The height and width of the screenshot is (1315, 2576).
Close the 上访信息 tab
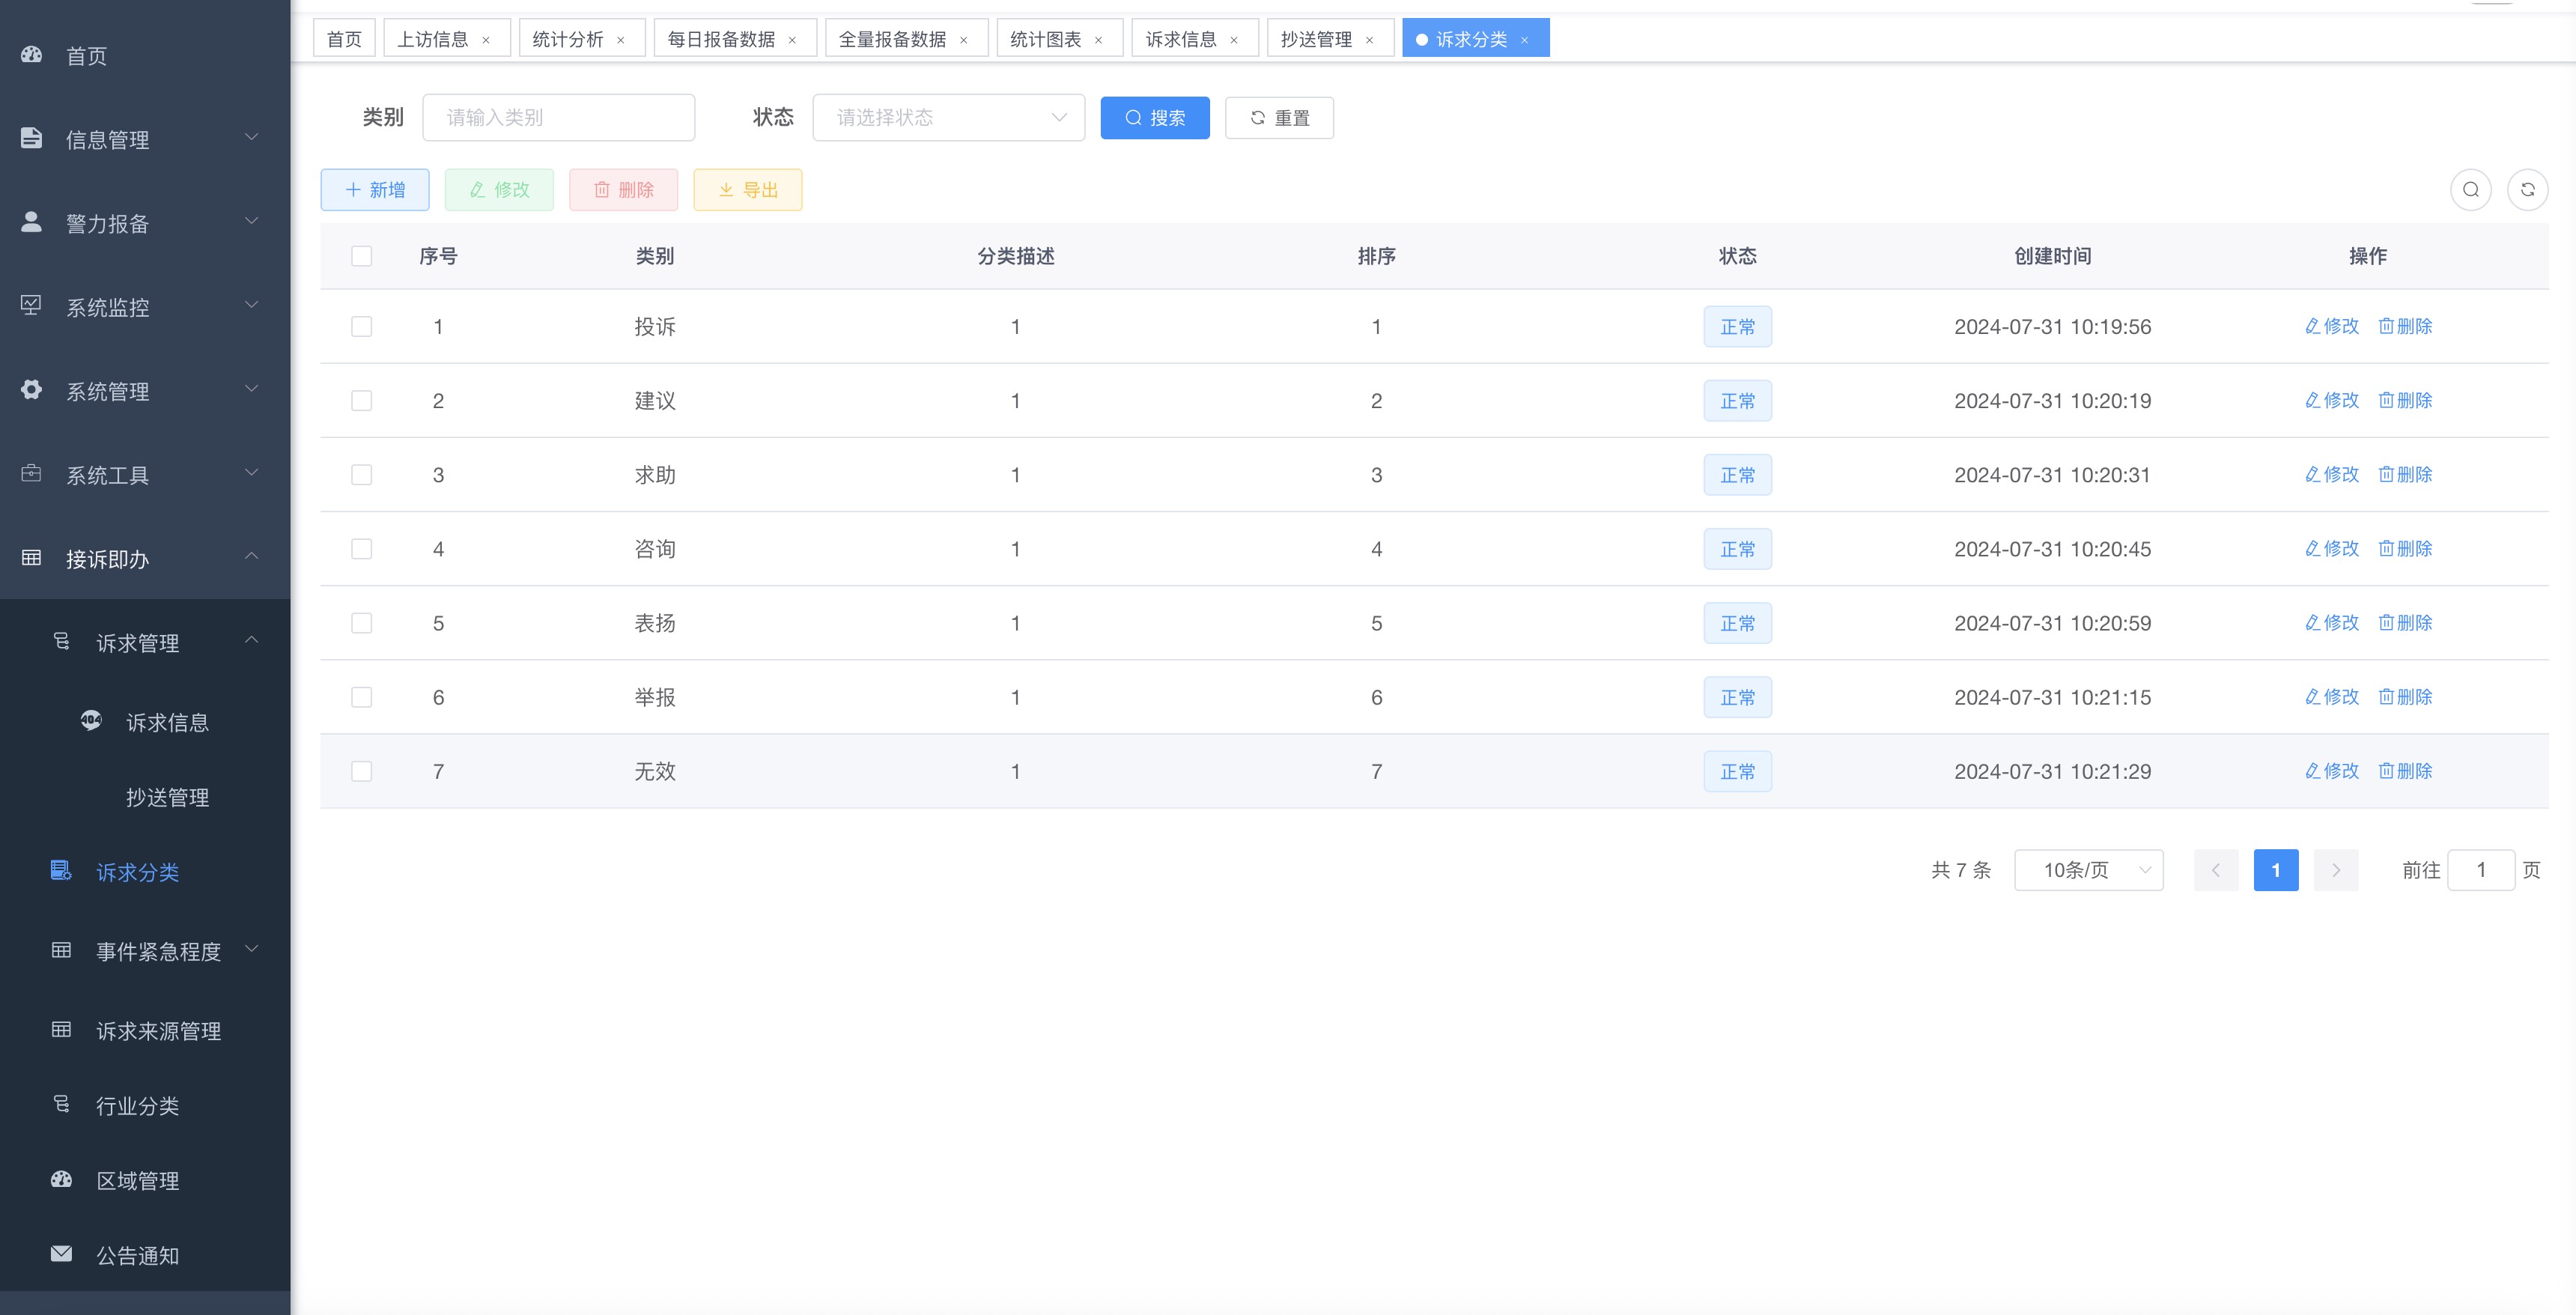coord(486,40)
